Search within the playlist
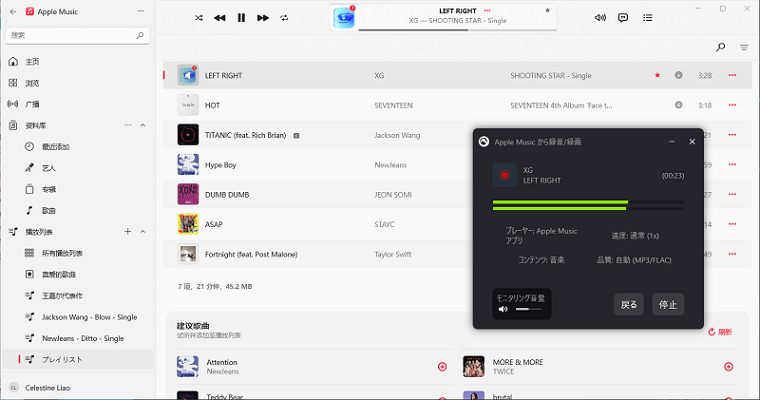Screen dimensions: 760x400 coord(721,47)
